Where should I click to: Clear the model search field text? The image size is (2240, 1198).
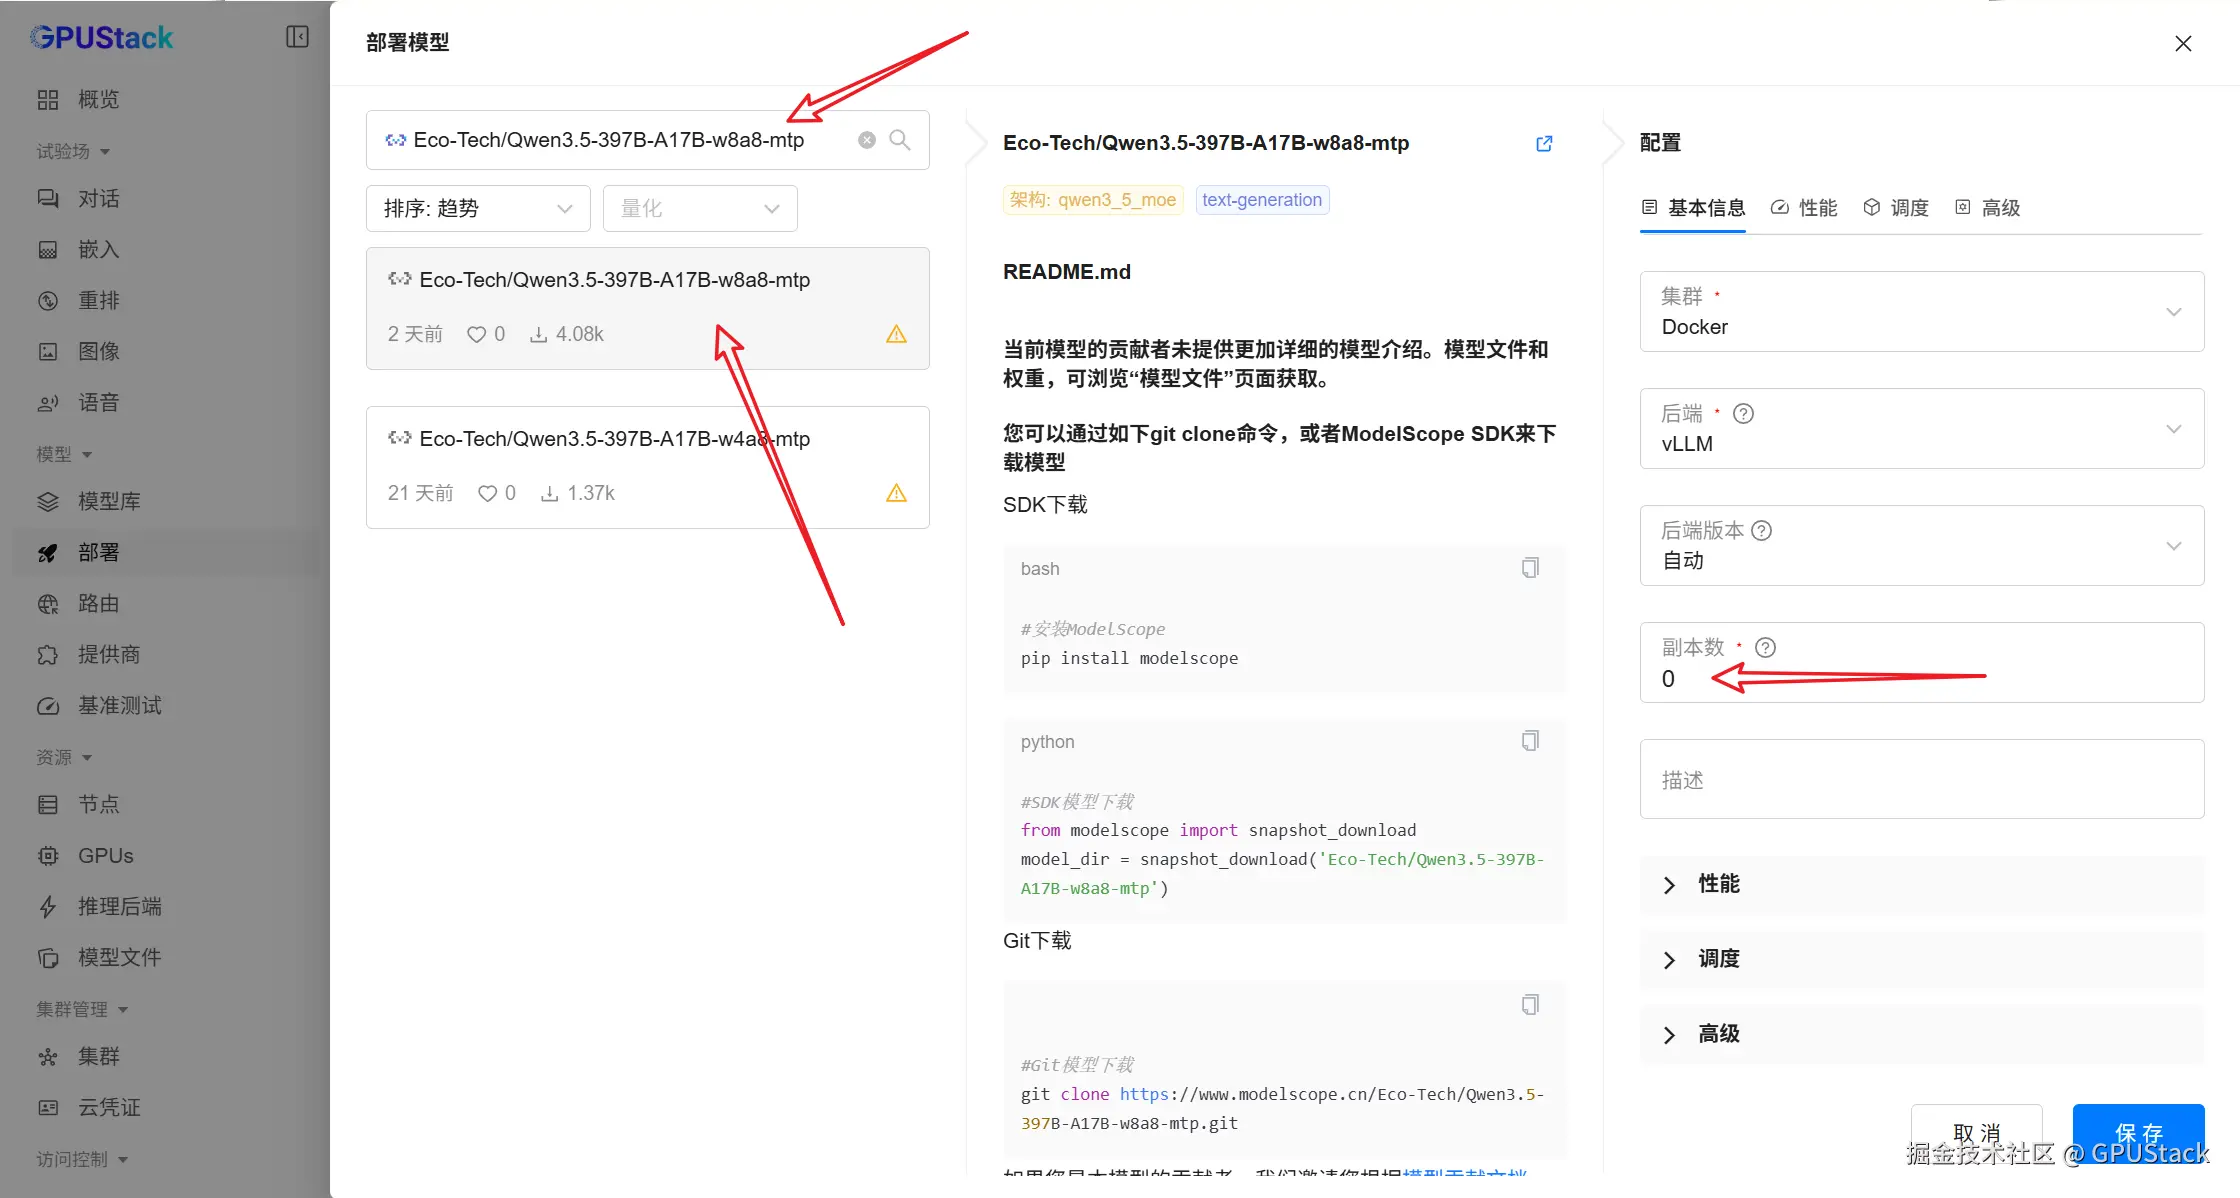tap(867, 140)
